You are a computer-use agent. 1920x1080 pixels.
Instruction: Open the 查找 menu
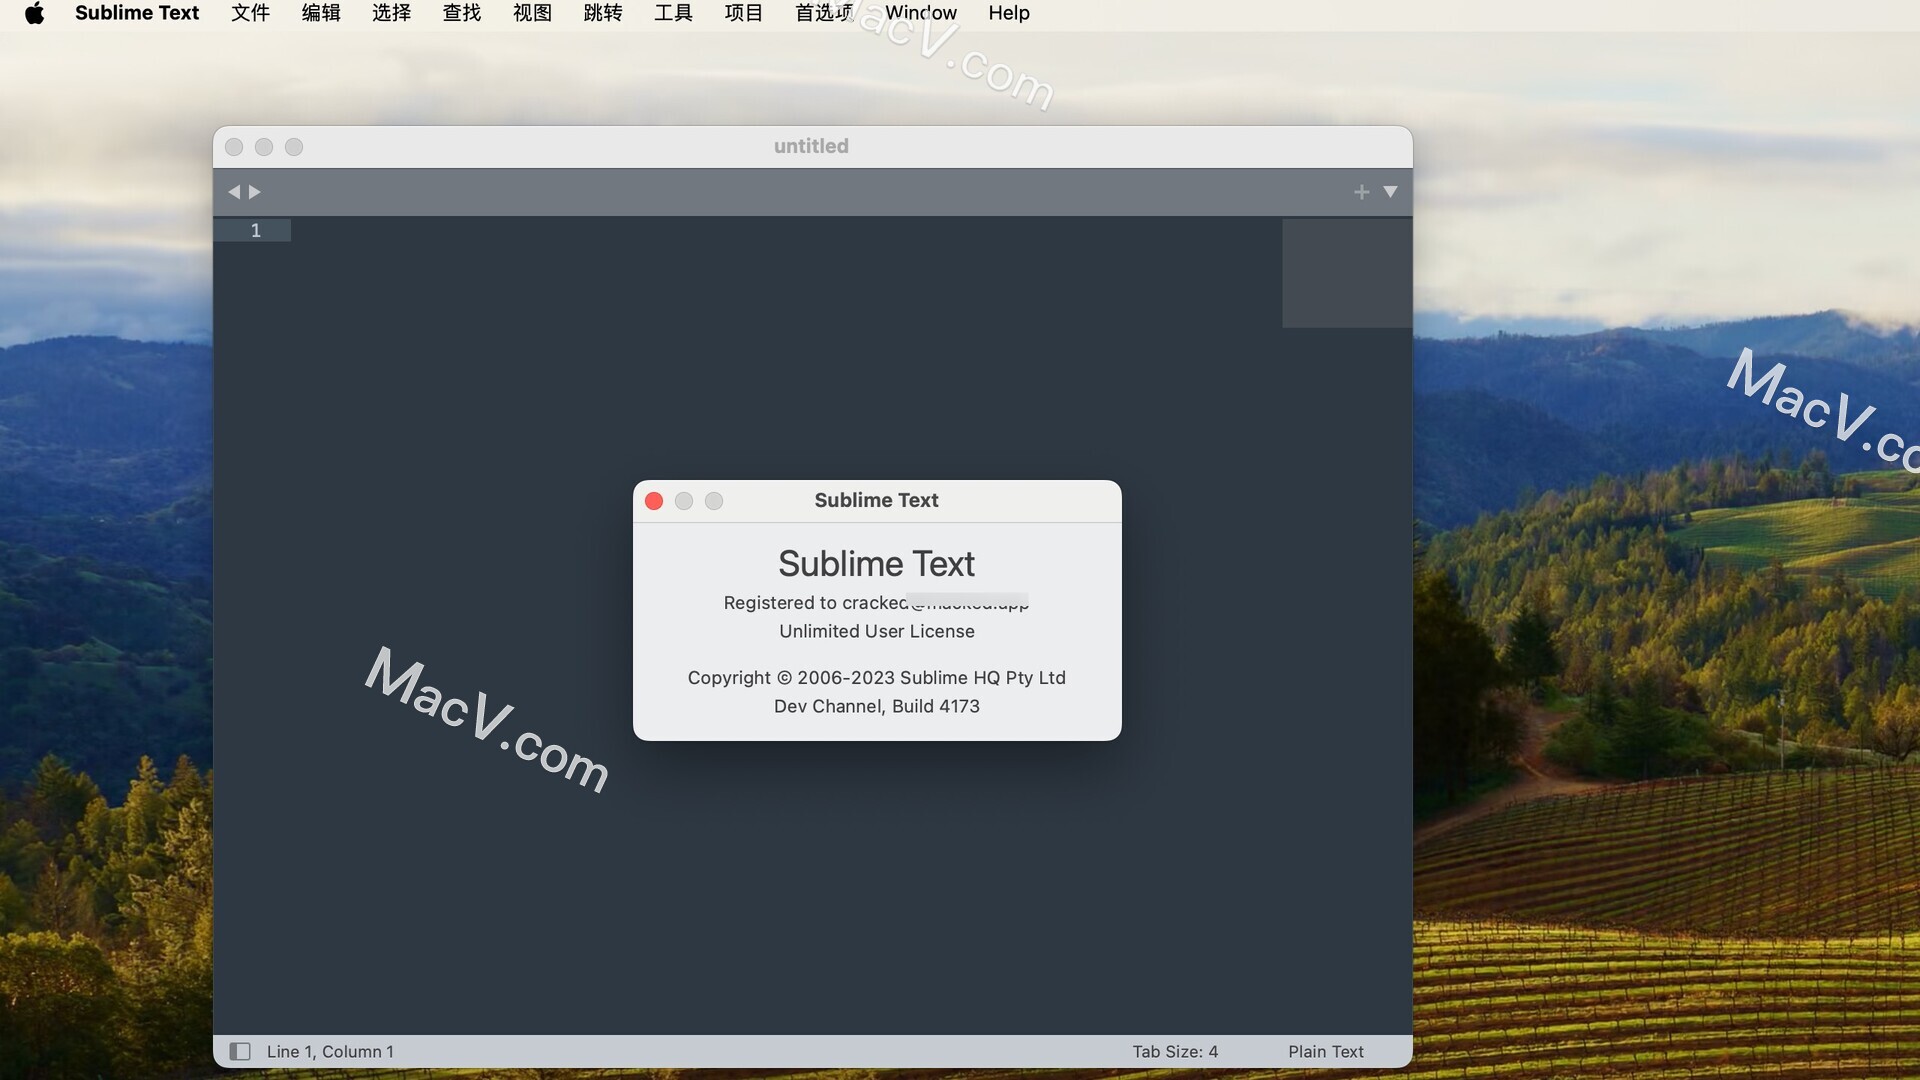pos(461,13)
